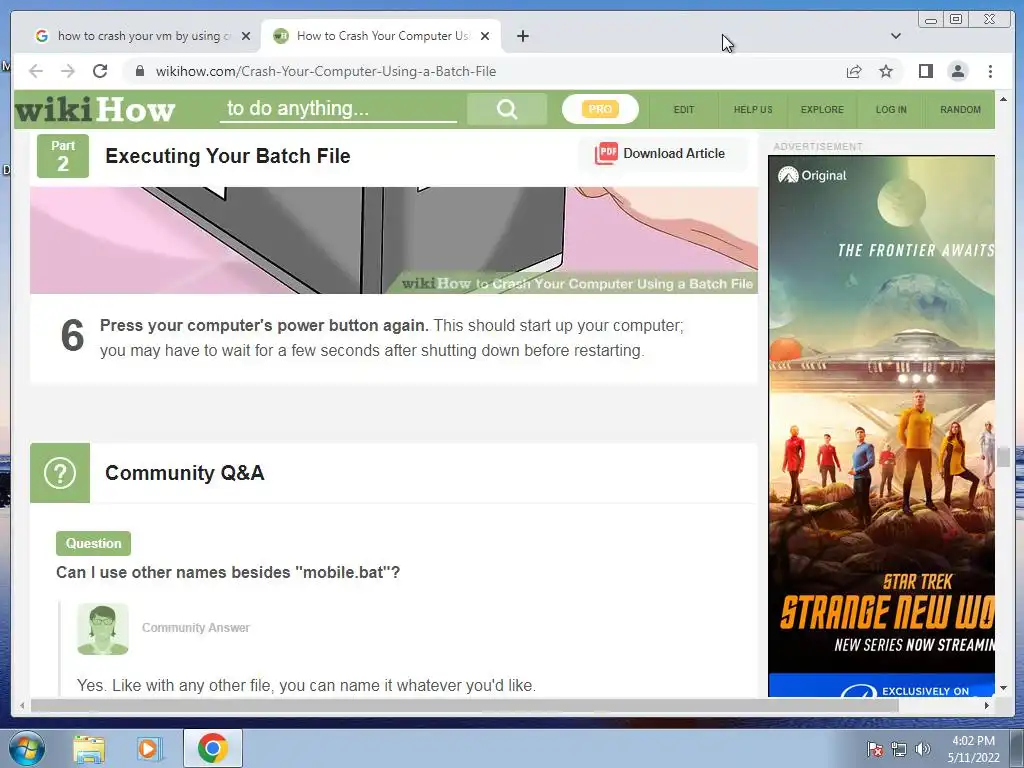The image size is (1024, 768).
Task: Click the wikiHow search field
Action: coord(338,108)
